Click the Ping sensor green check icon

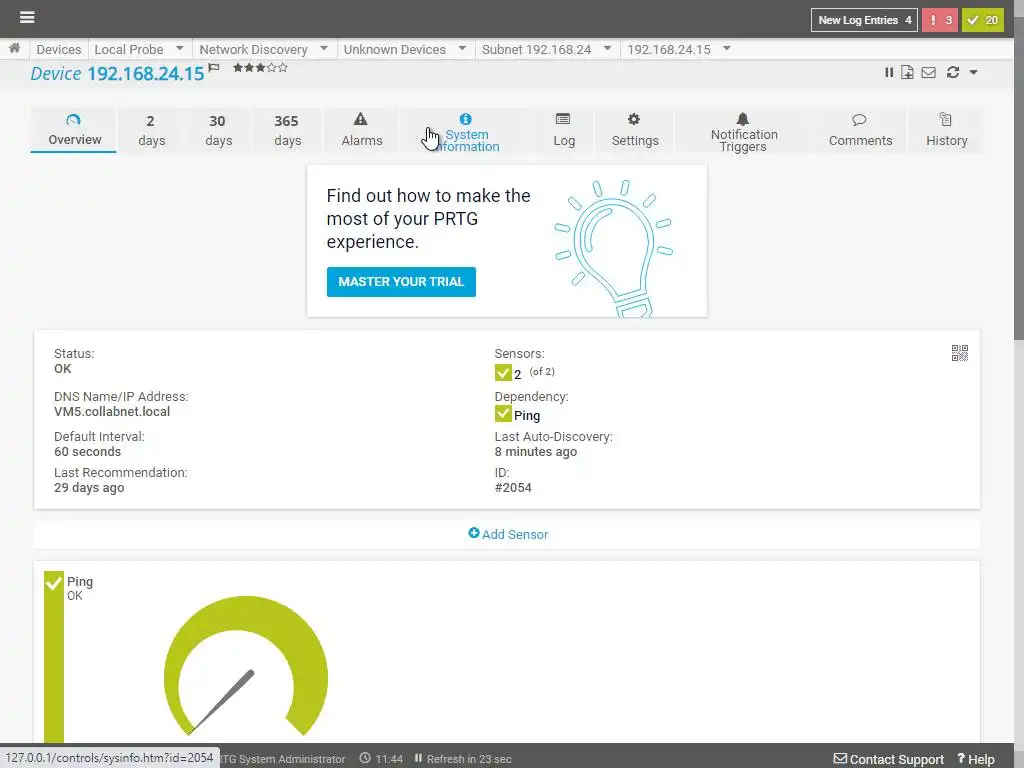coord(54,582)
